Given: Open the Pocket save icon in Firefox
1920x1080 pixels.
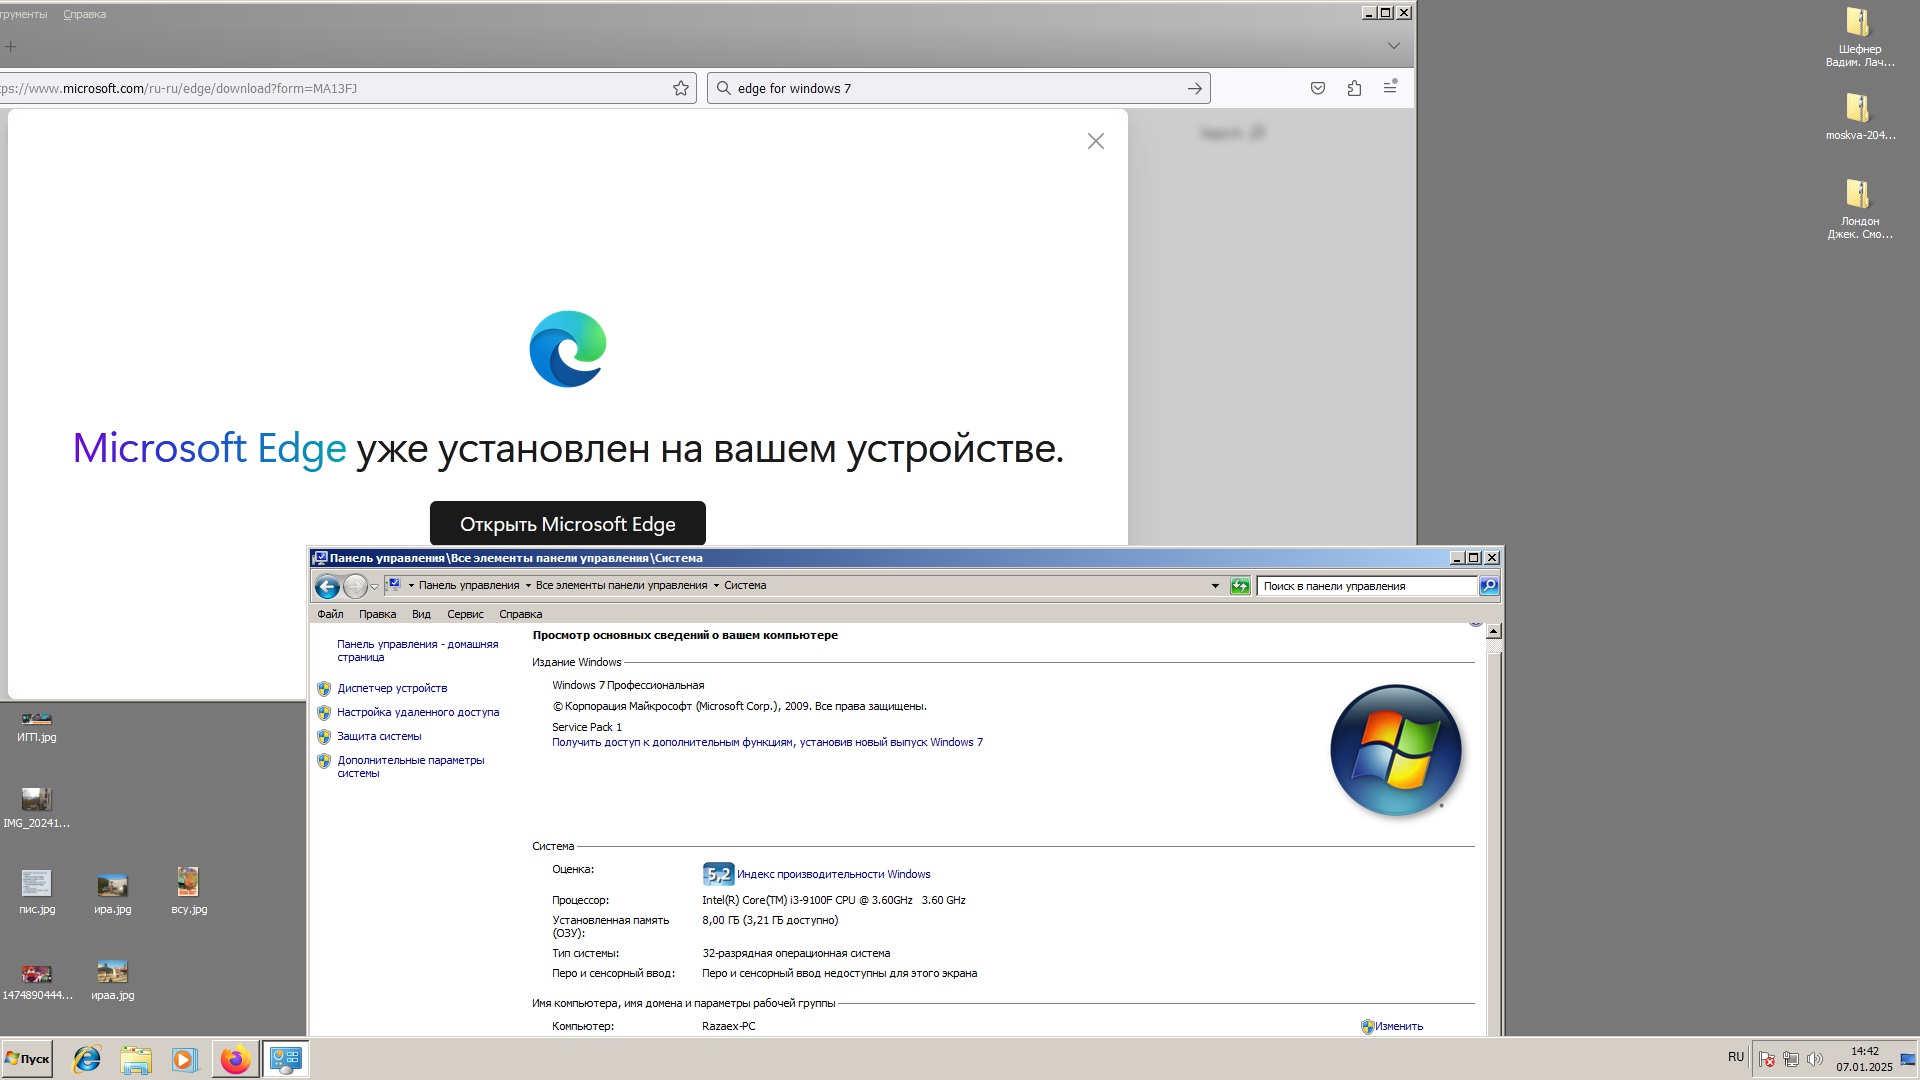Looking at the screenshot, I should click(x=1318, y=88).
